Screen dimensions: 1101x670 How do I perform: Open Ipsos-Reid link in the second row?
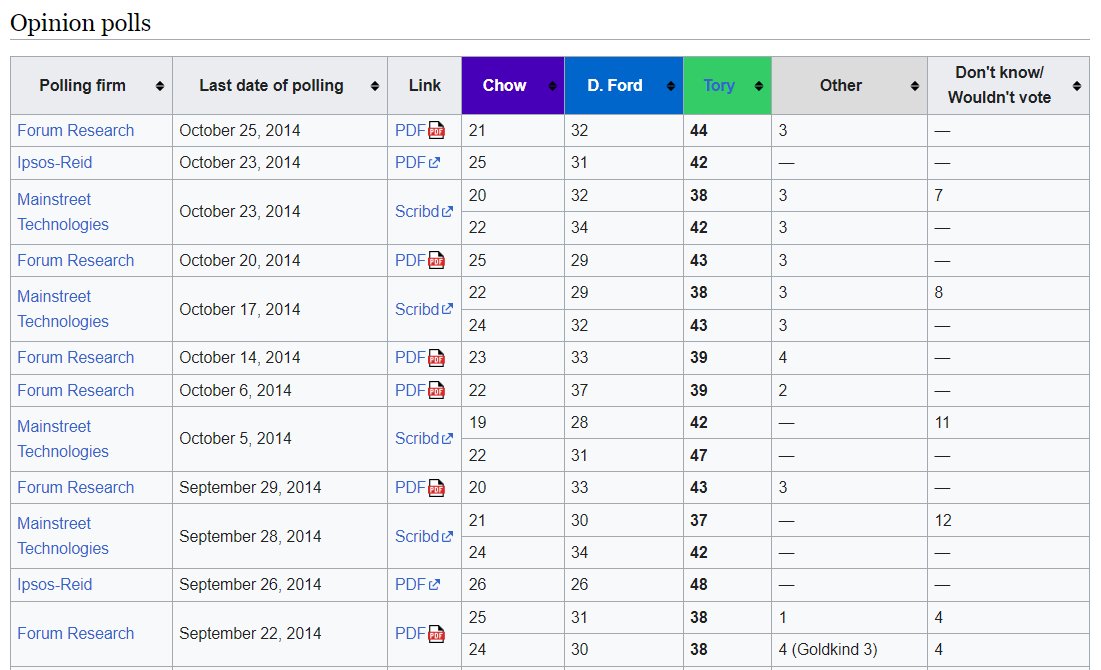click(x=54, y=163)
